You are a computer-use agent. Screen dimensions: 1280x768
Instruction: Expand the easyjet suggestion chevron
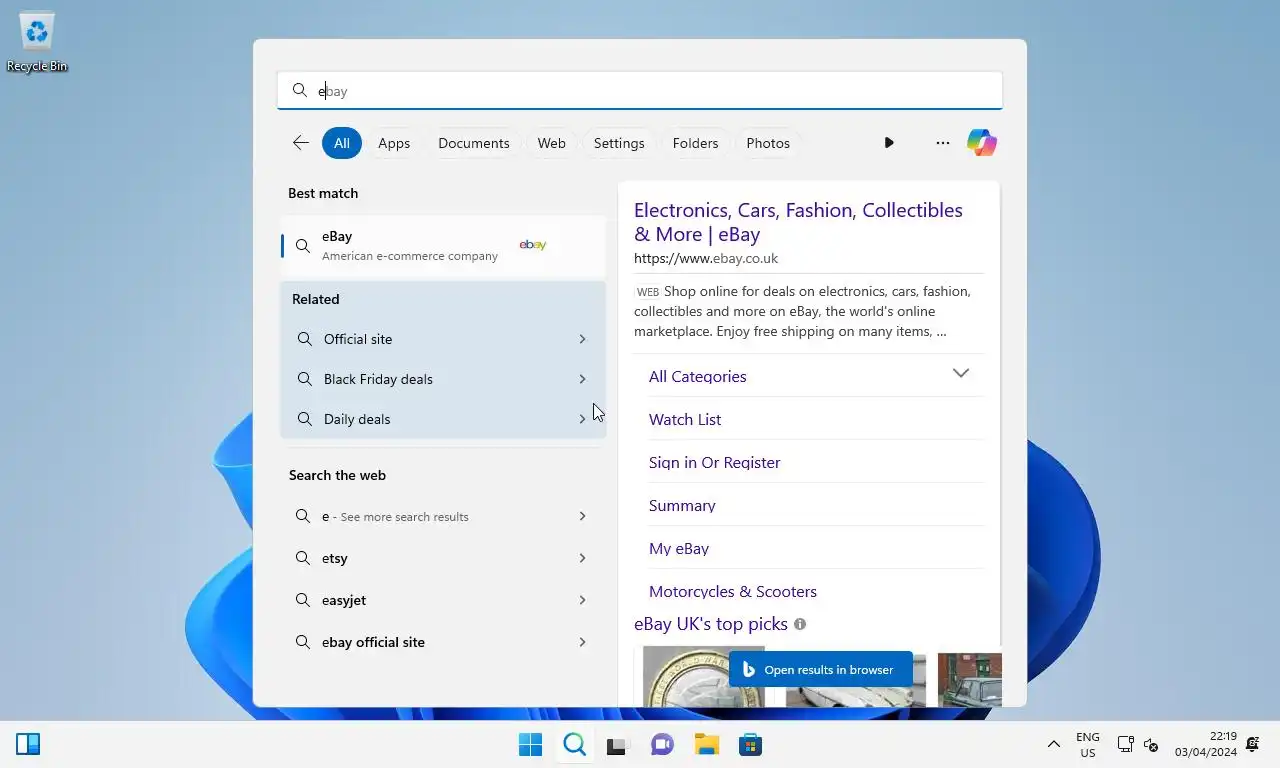[582, 600]
